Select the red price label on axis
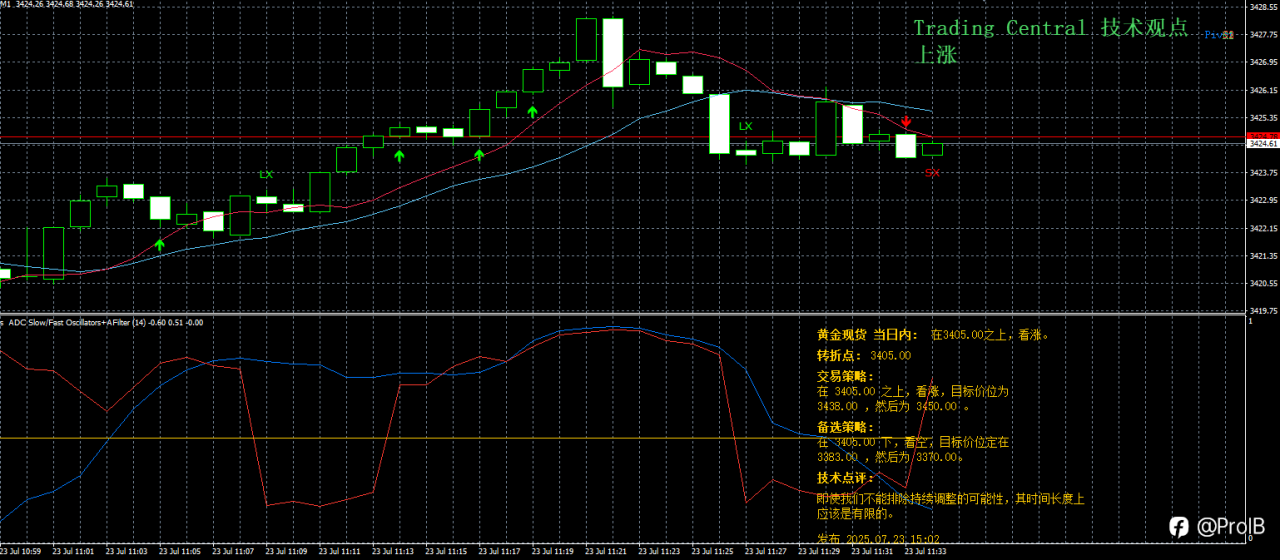Screen dimensions: 1280x560 pyautogui.click(x=1262, y=135)
